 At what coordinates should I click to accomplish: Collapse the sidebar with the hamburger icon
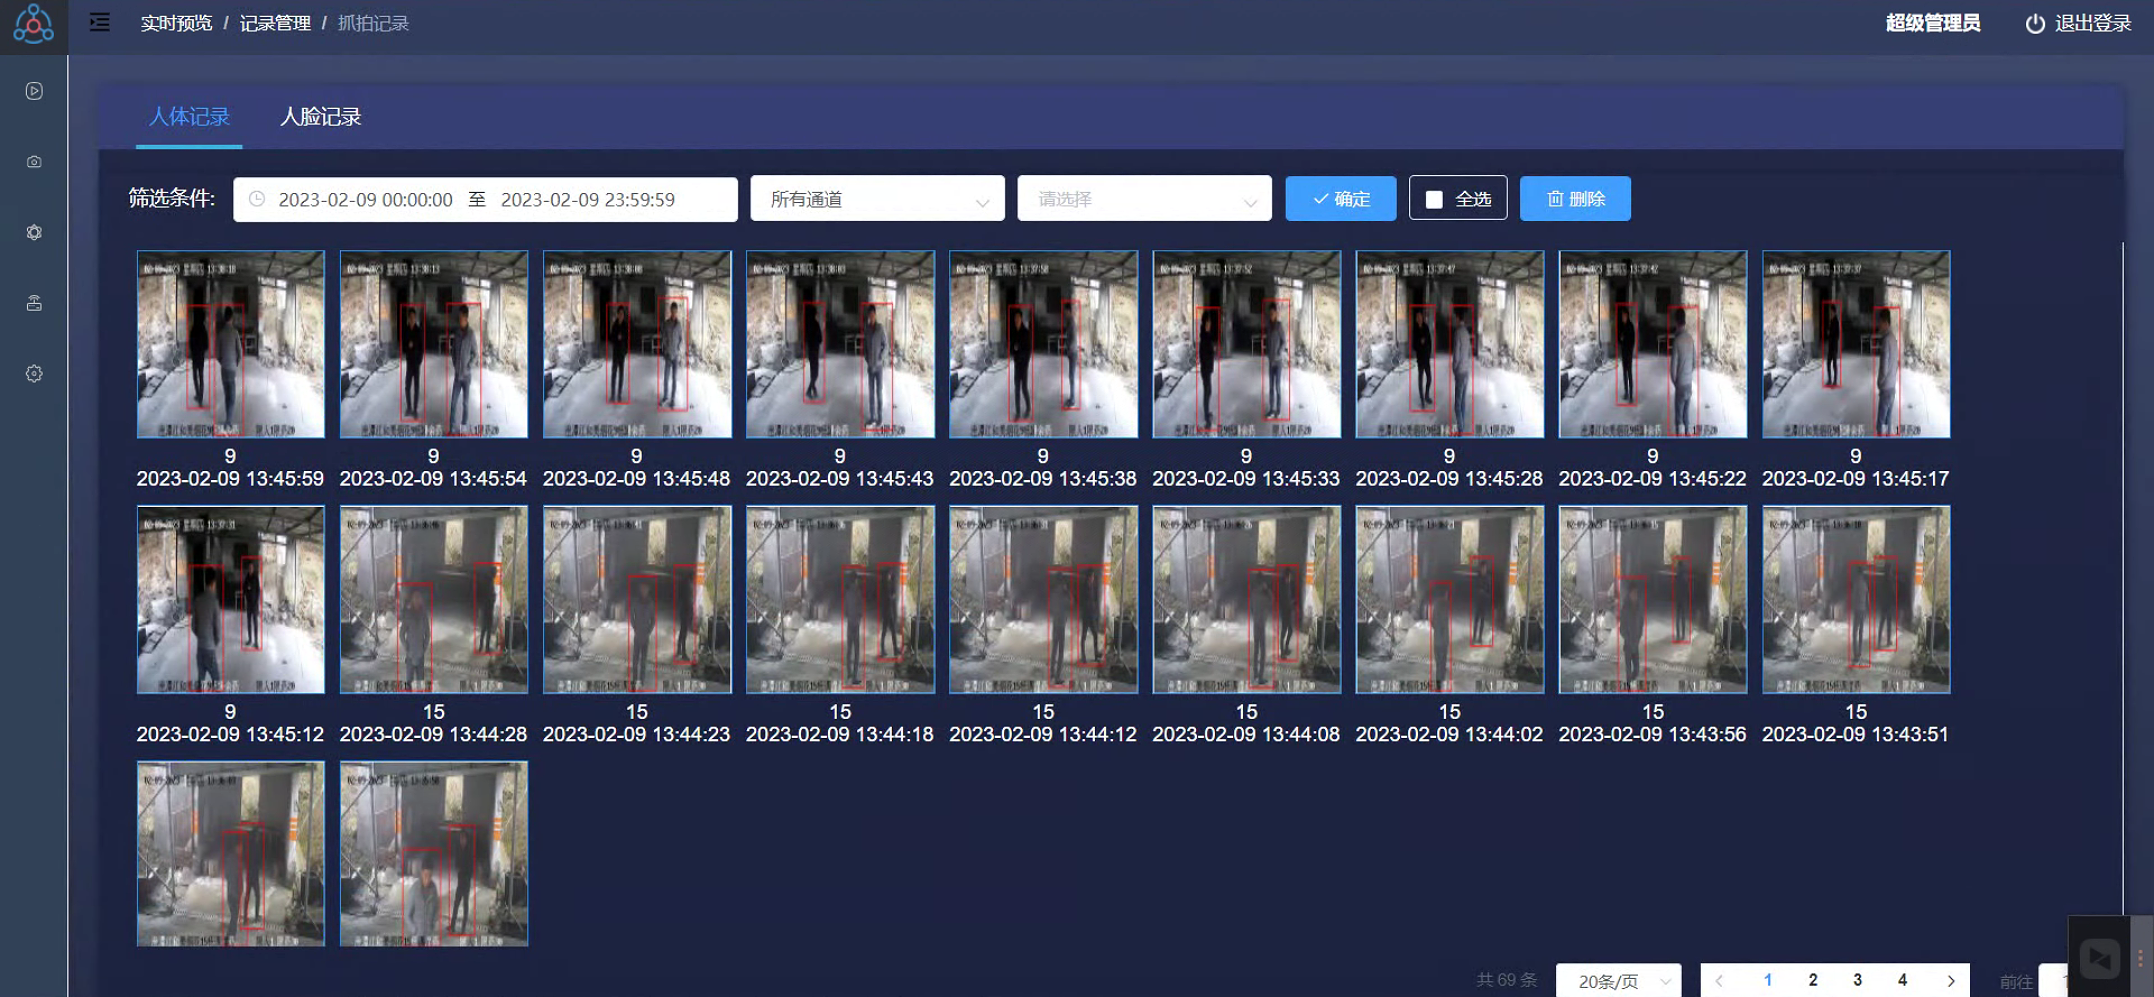[x=100, y=22]
